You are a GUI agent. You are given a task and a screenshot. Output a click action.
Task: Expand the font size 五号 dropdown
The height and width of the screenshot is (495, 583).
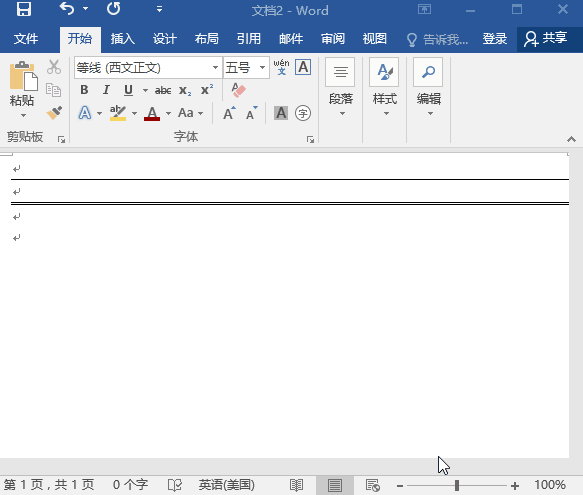pos(262,68)
